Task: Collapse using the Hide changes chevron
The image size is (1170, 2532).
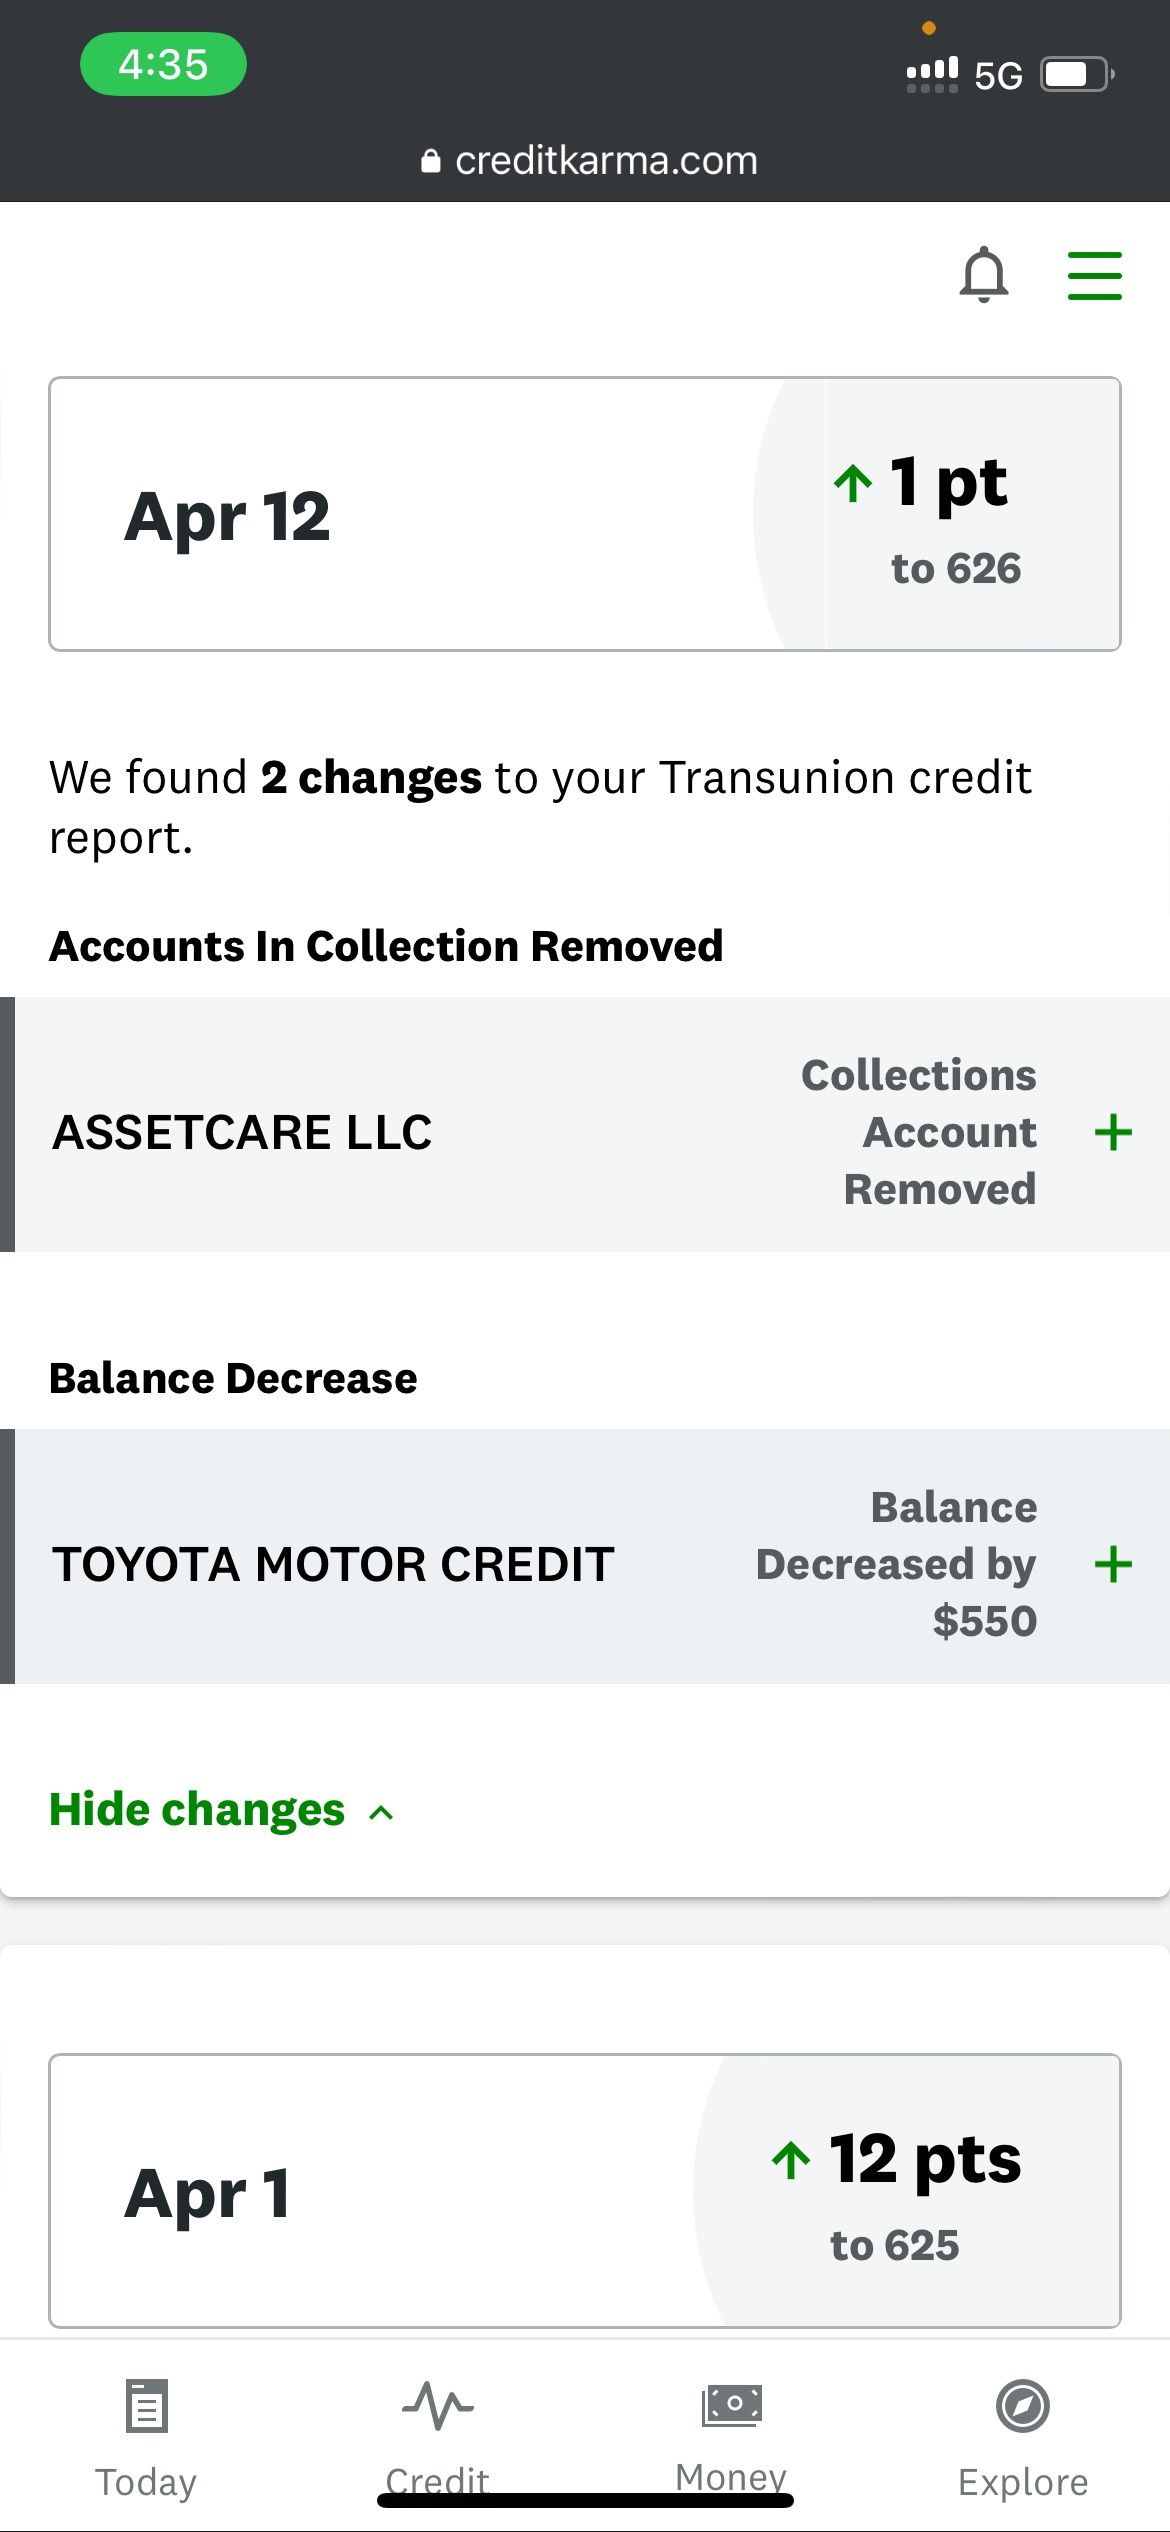Action: click(x=381, y=1813)
